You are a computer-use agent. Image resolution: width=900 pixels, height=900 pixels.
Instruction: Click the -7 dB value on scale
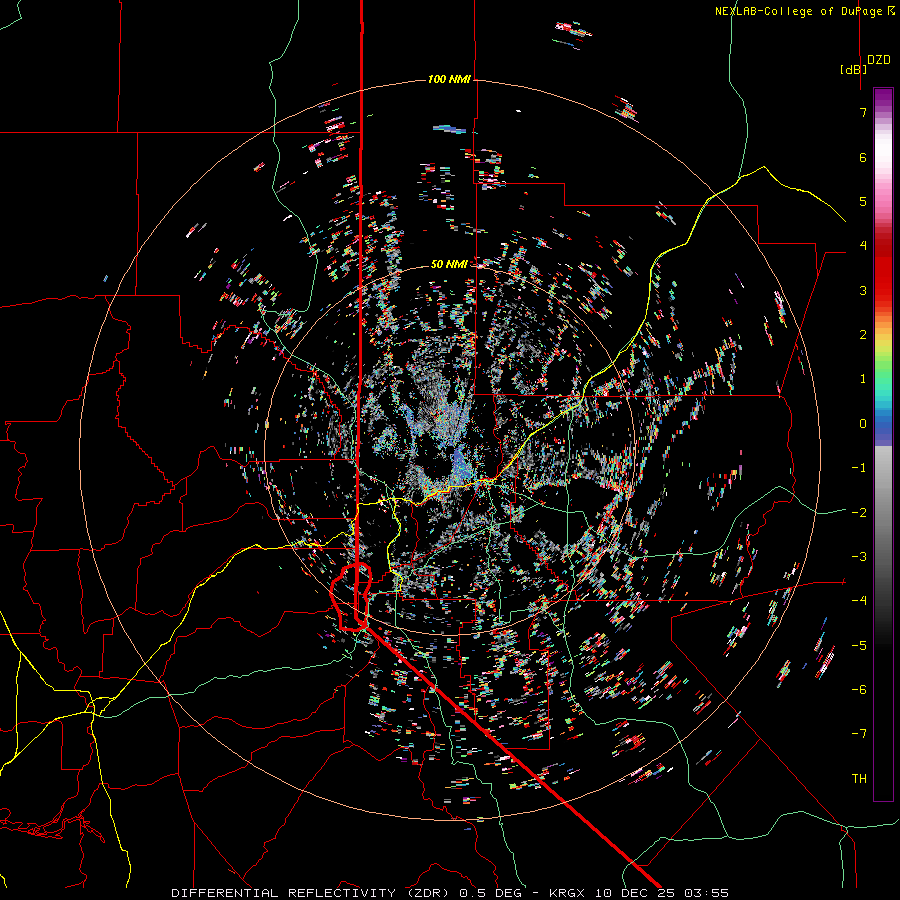[x=859, y=734]
